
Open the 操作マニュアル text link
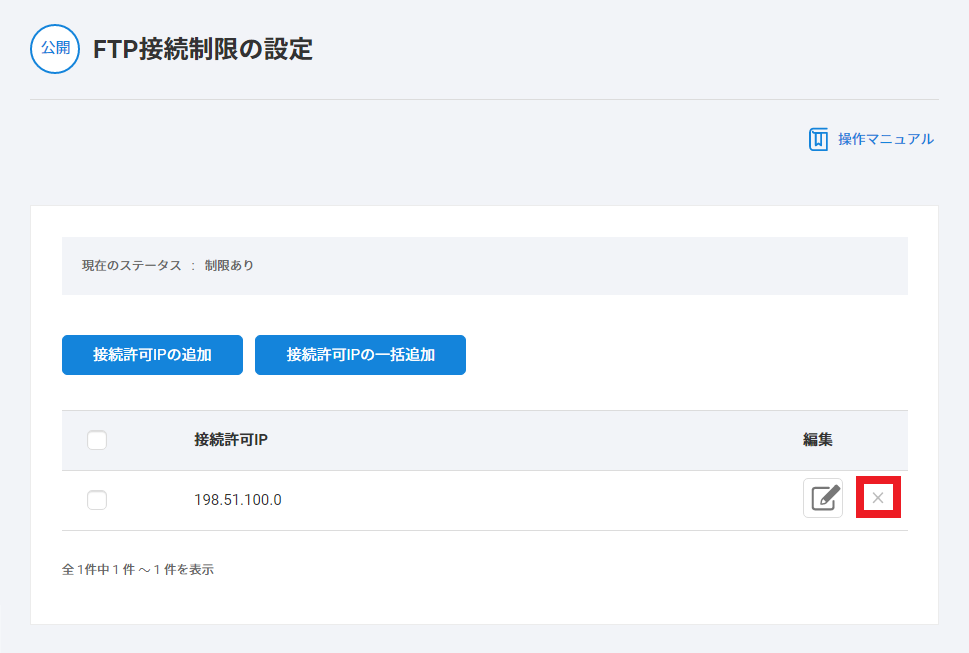(x=885, y=139)
